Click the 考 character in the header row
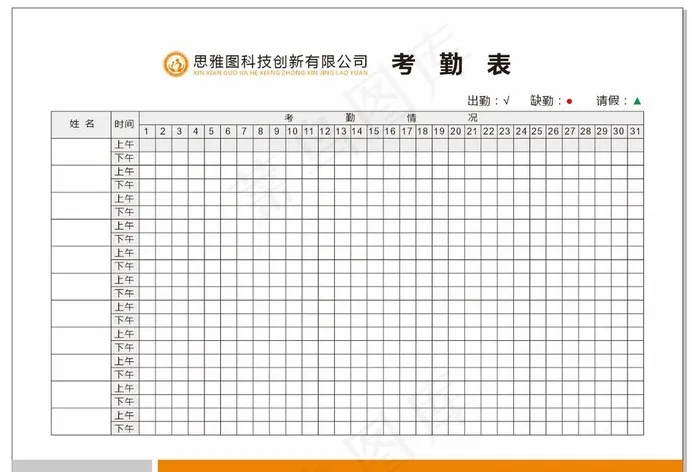The height and width of the screenshot is (472, 700). click(x=289, y=118)
